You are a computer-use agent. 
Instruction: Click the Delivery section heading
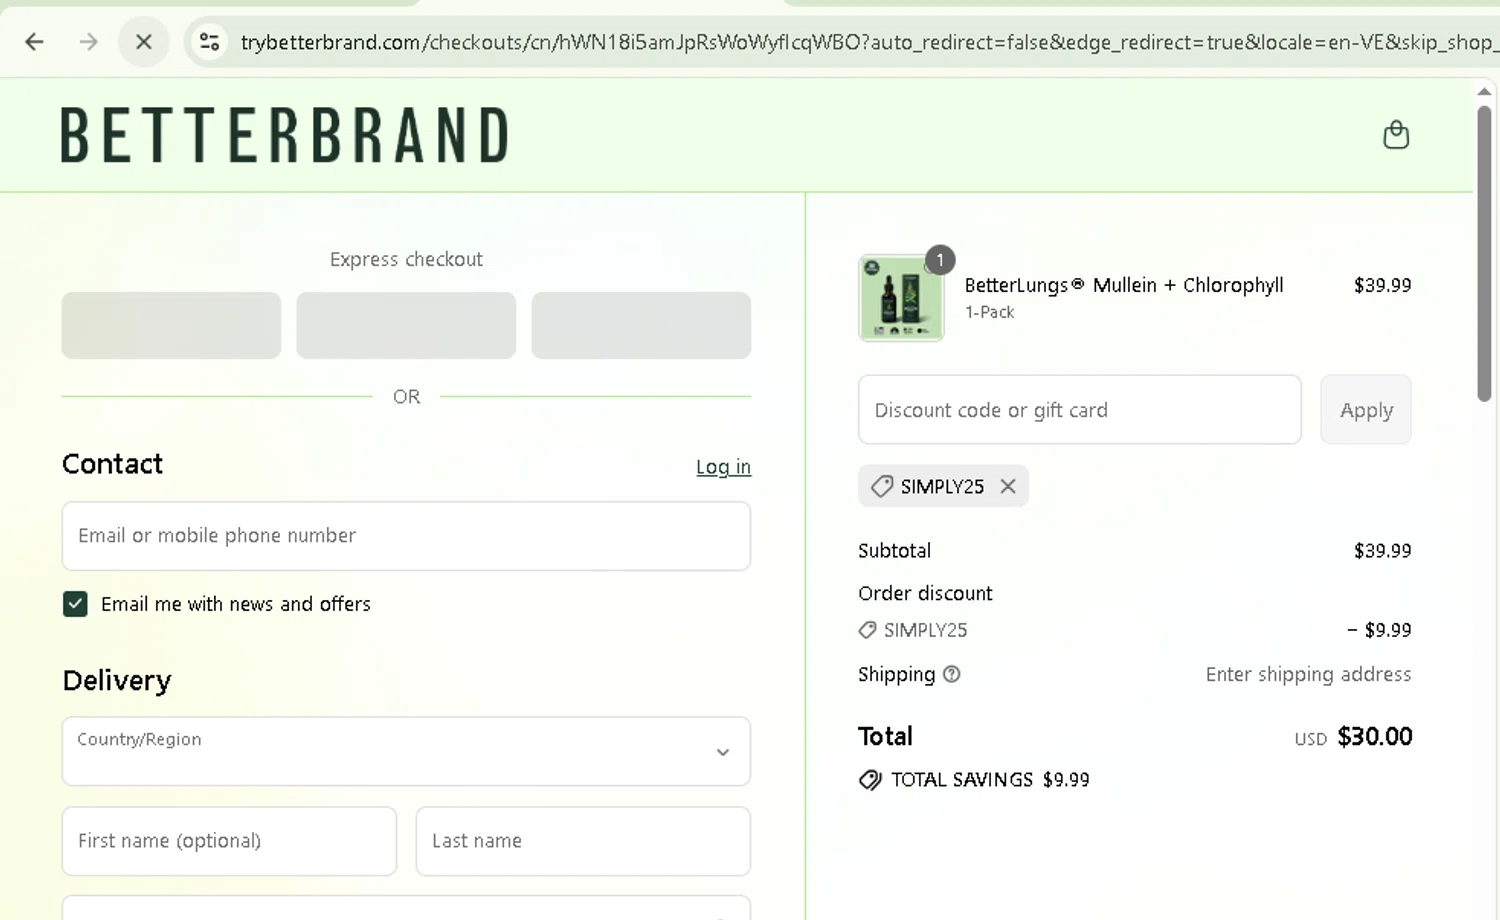pyautogui.click(x=117, y=681)
